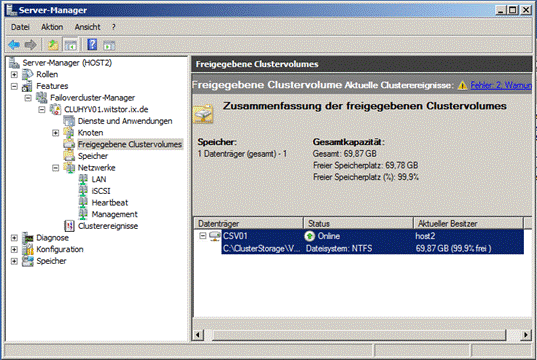Click the horizontal scrollbar left arrow

pos(198,334)
